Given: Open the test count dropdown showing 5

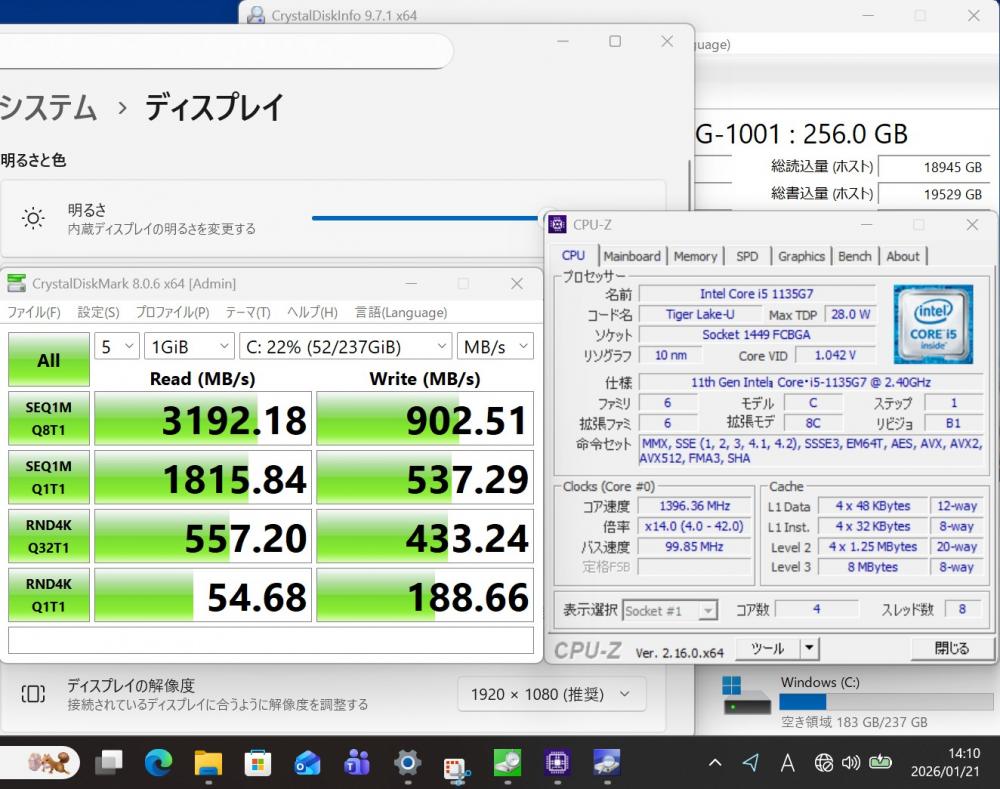Looking at the screenshot, I should pos(117,346).
